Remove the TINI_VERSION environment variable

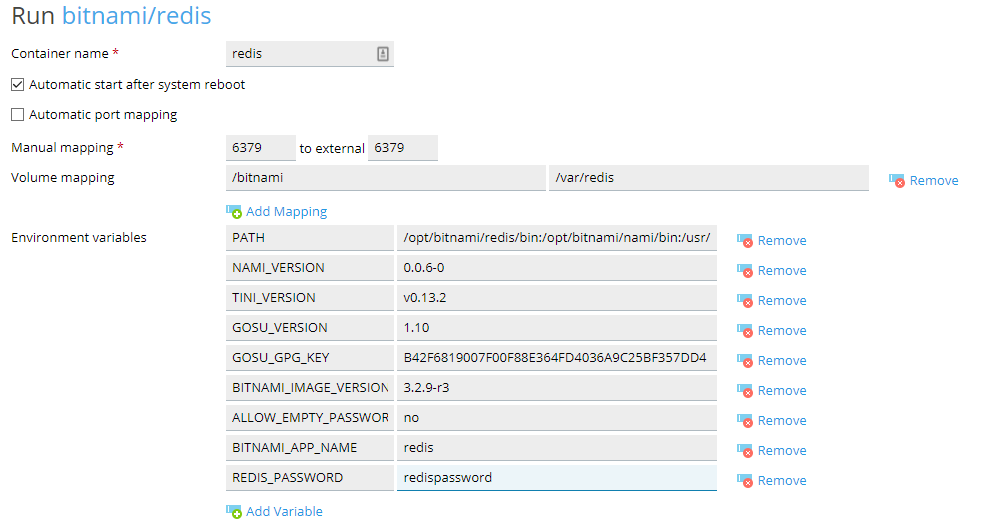[781, 301]
